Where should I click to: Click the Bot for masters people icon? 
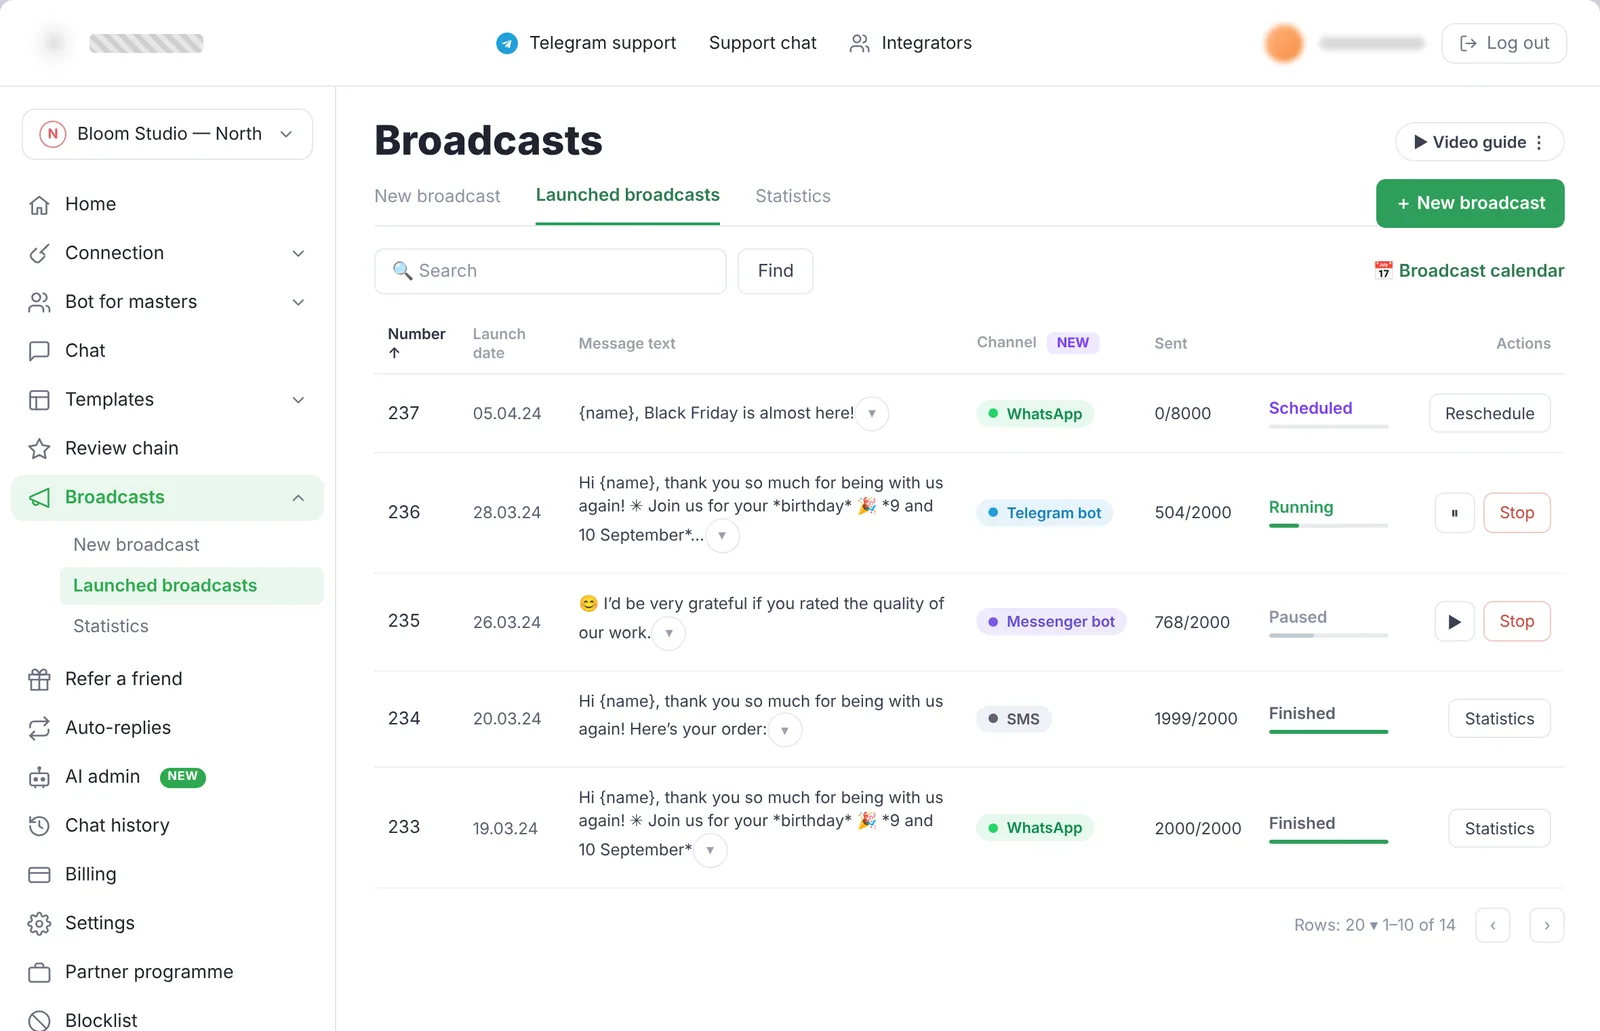click(x=39, y=302)
